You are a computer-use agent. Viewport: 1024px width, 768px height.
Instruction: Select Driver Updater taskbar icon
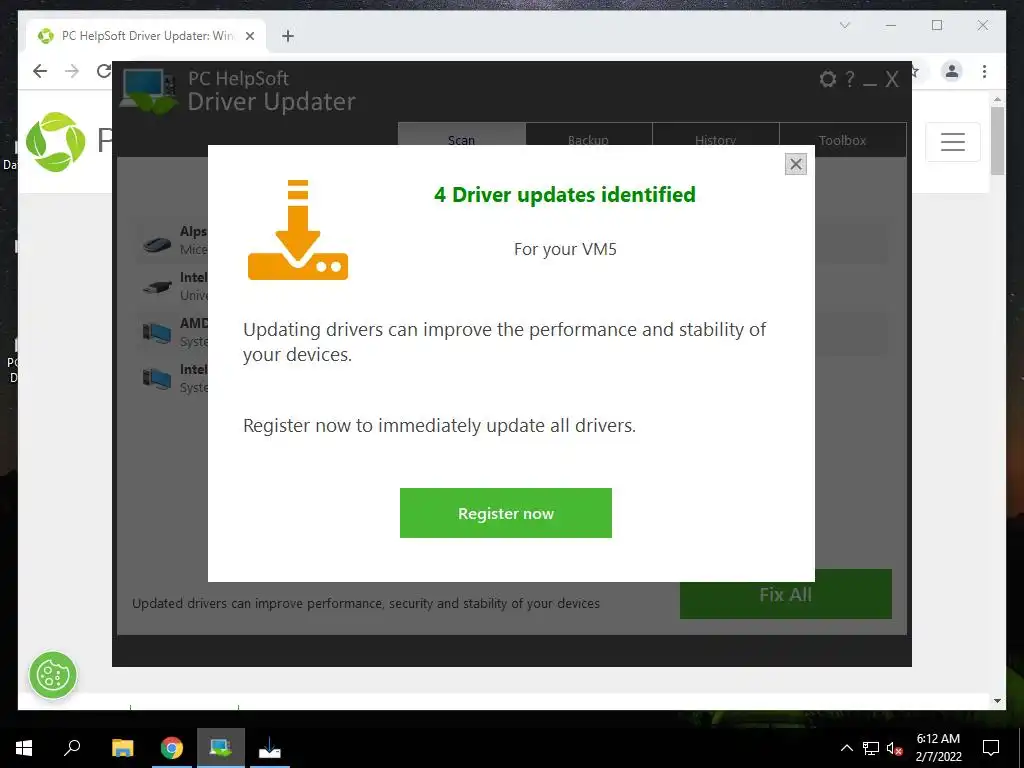(221, 748)
